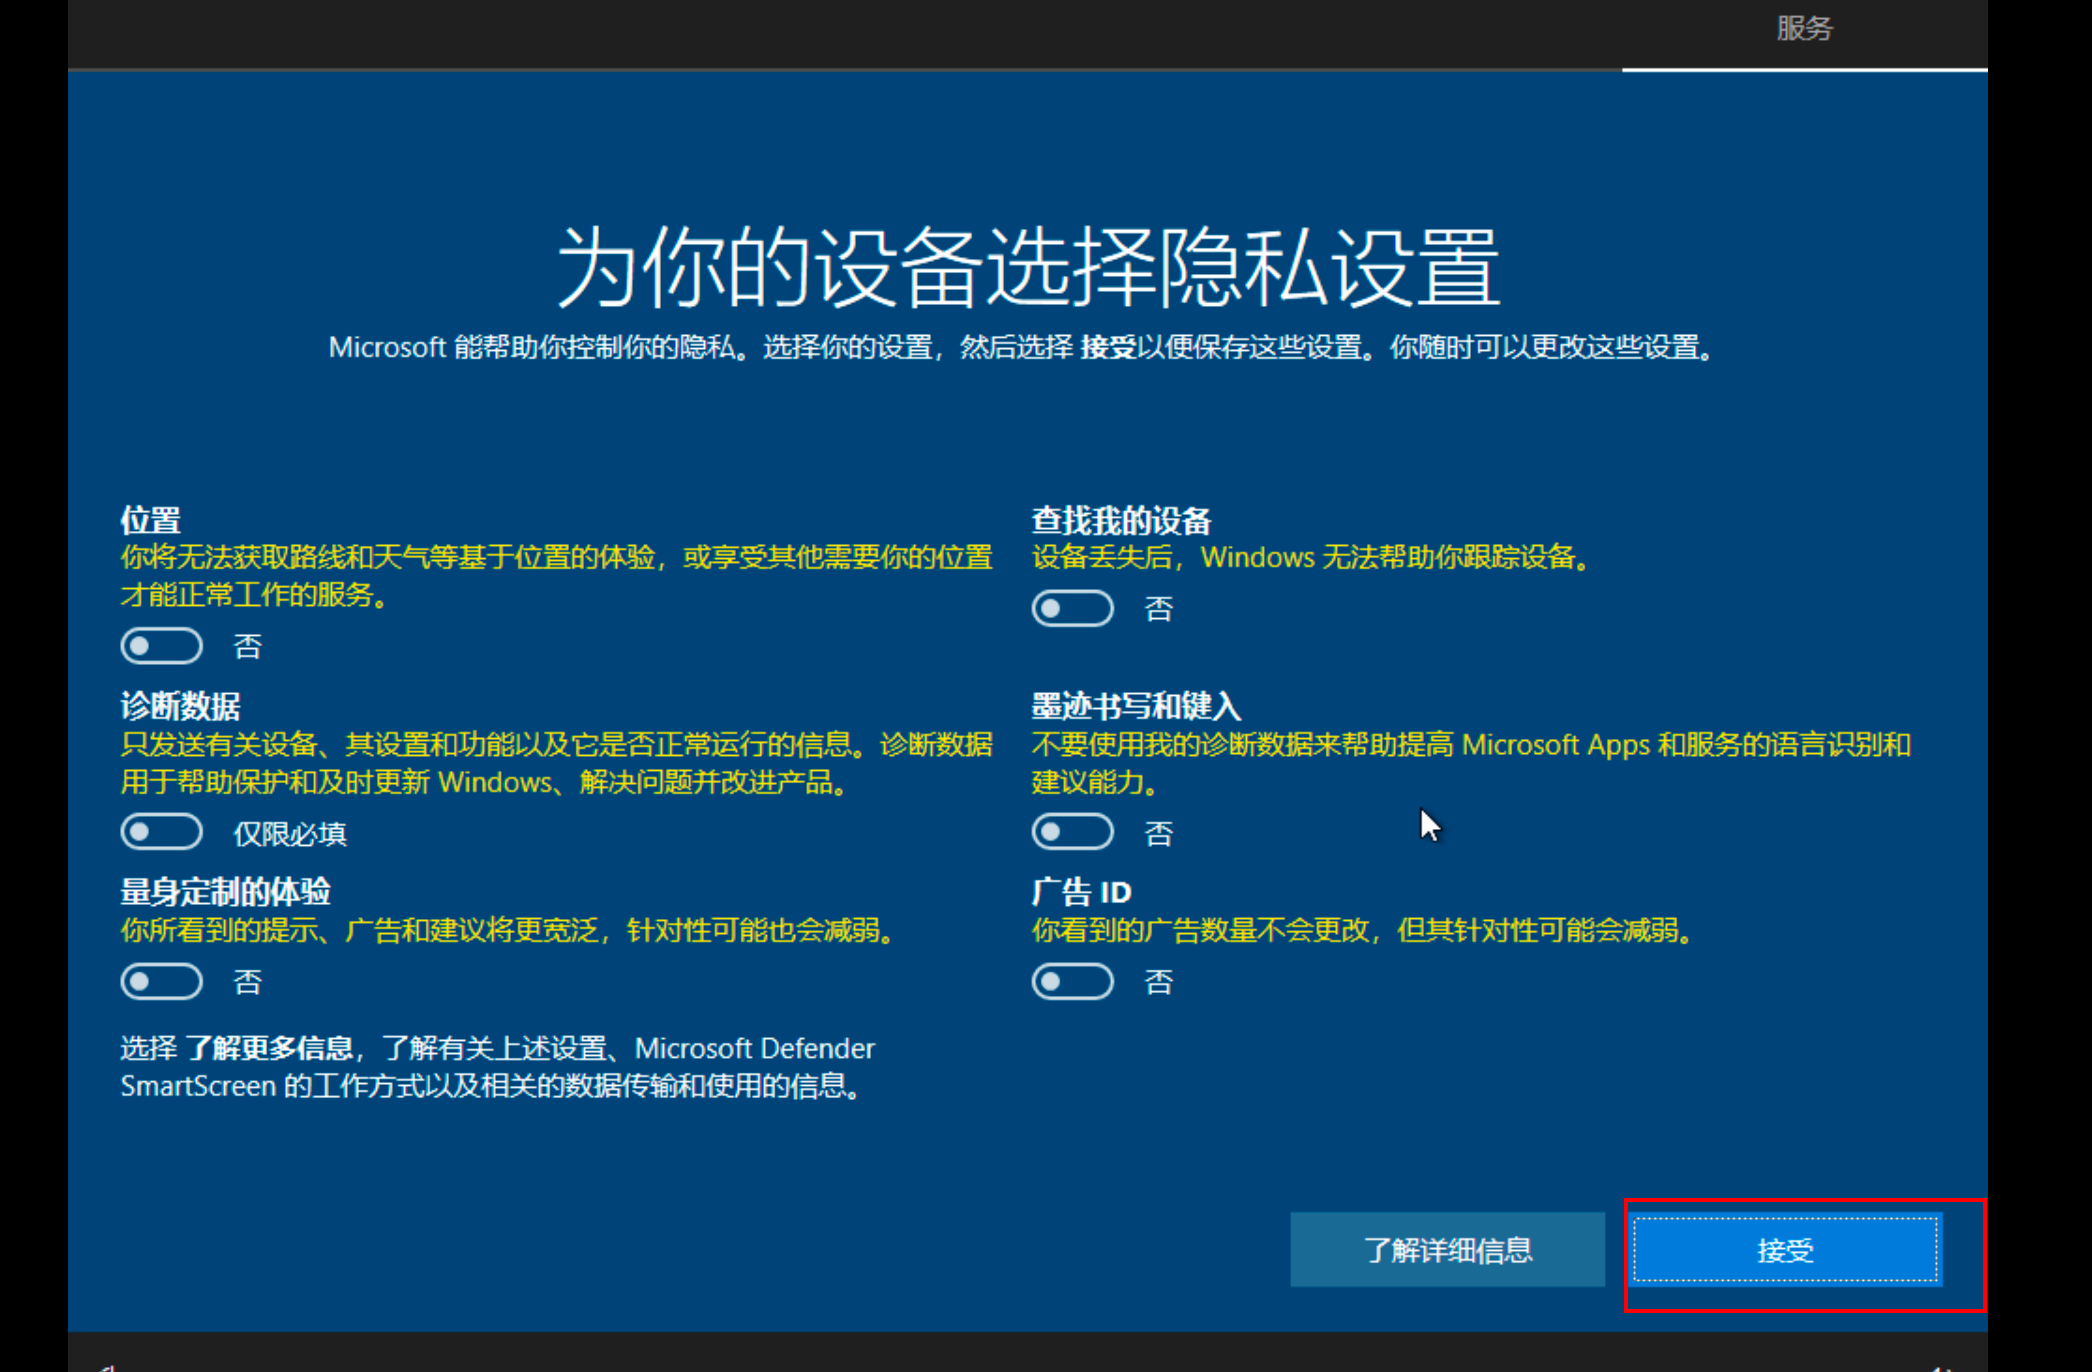Click the 墨迹书写和键入 heading
Screen dimensions: 2092x1372
(1136, 706)
